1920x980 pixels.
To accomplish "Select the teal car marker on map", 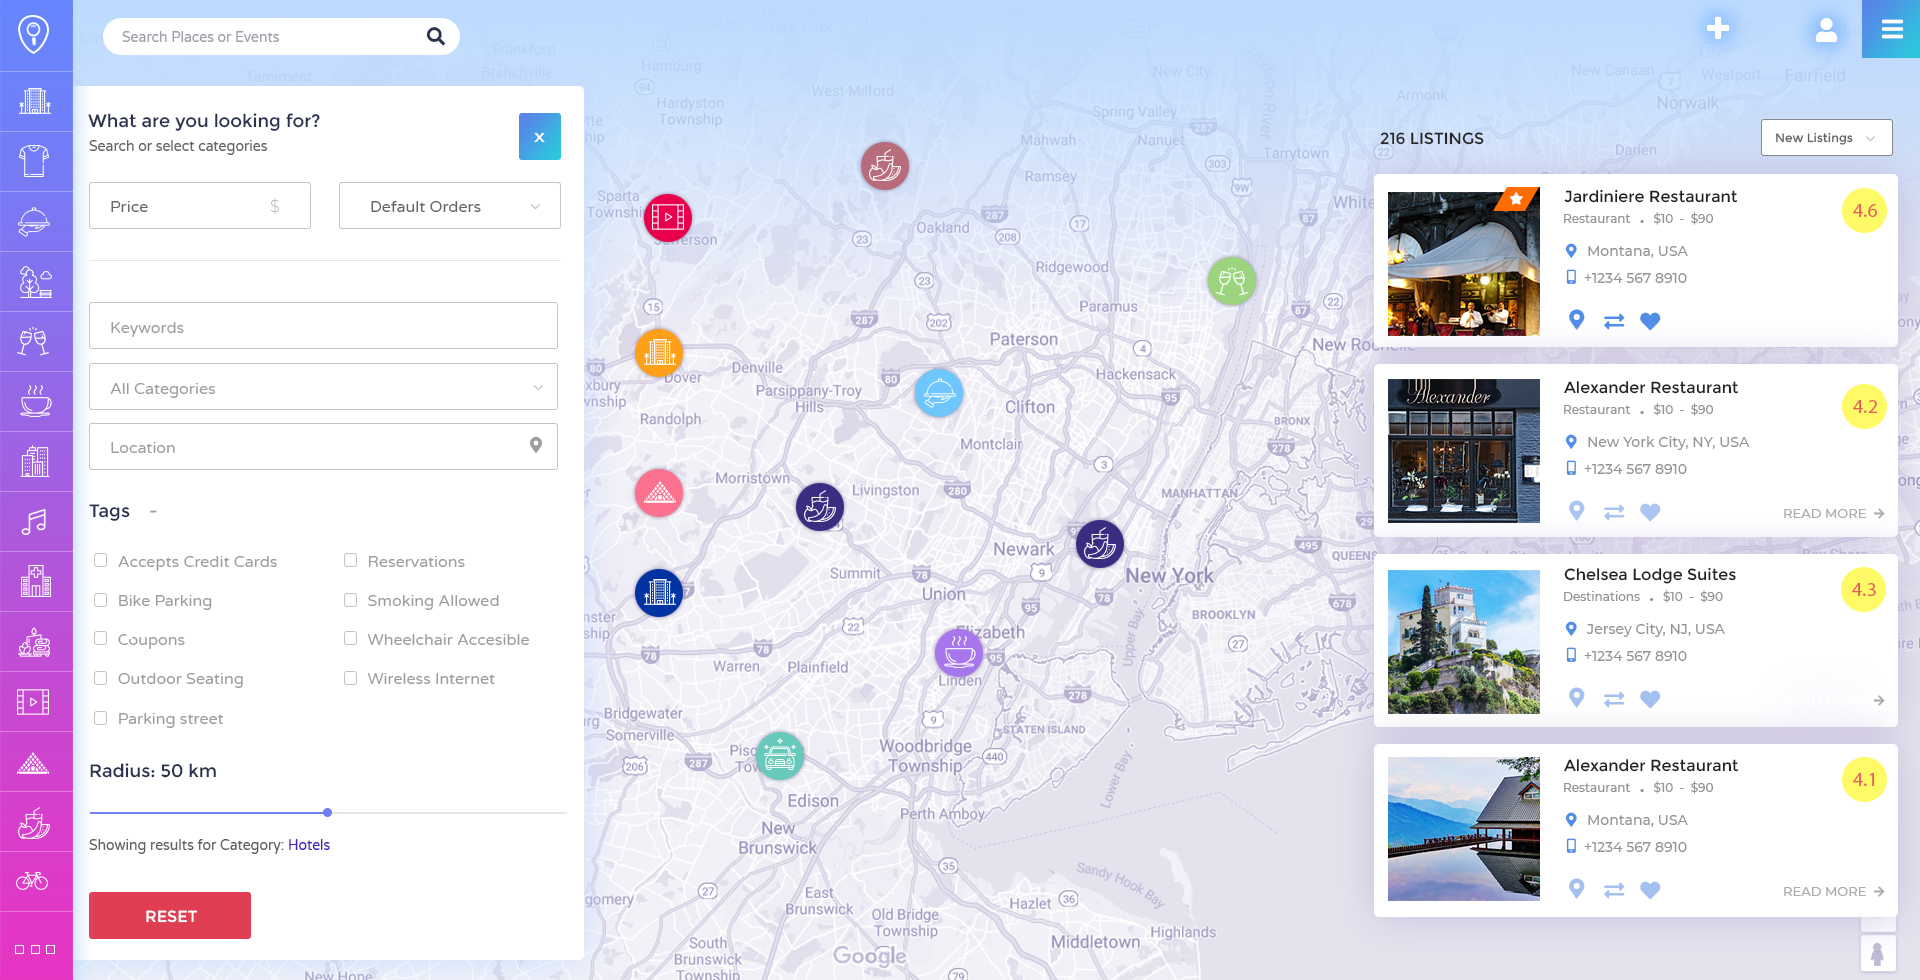I will [780, 756].
